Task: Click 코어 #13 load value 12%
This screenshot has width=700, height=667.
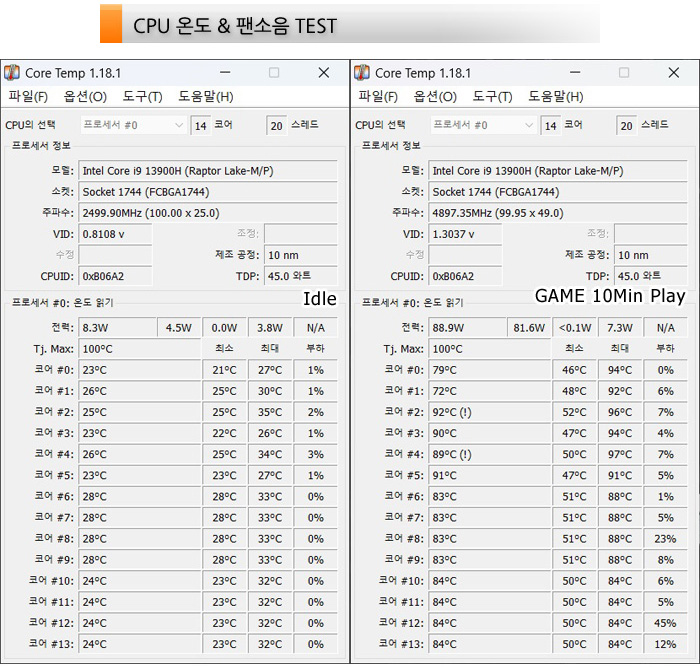Action: (665, 644)
